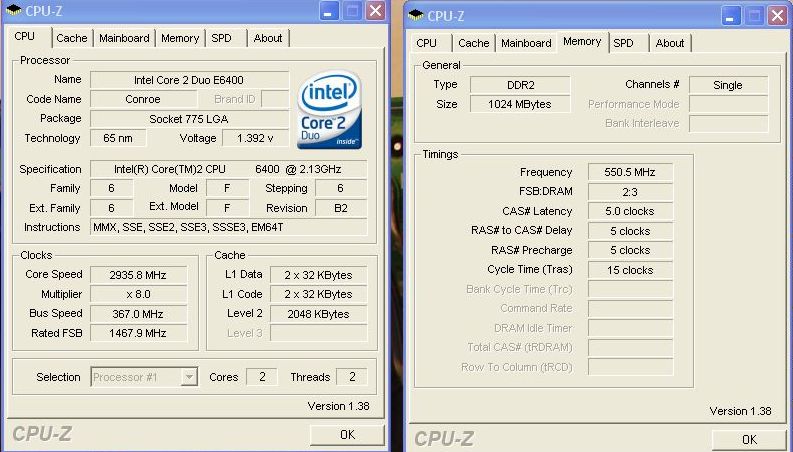Click the CAS# Latency value 5.0 clocks
Image resolution: width=793 pixels, height=452 pixels.
pos(630,211)
